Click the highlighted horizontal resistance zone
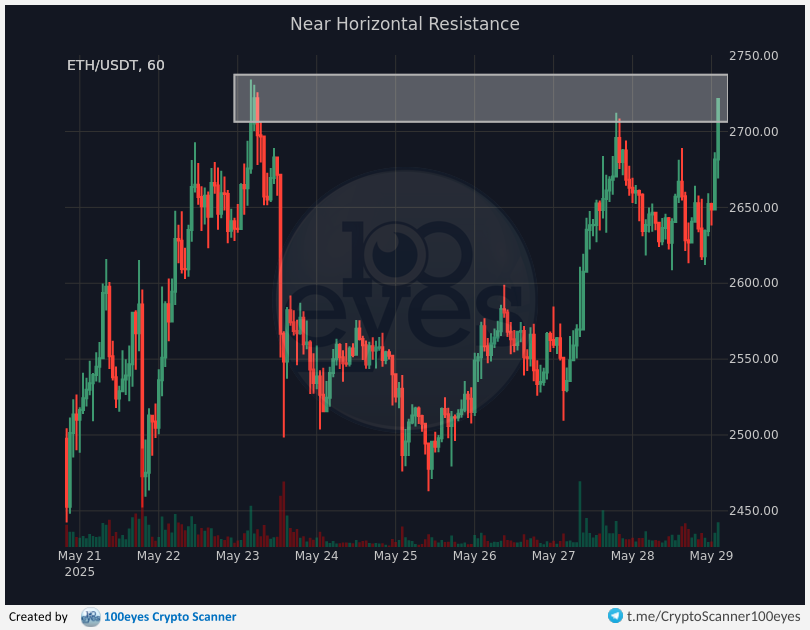This screenshot has height=630, width=810. (480, 97)
